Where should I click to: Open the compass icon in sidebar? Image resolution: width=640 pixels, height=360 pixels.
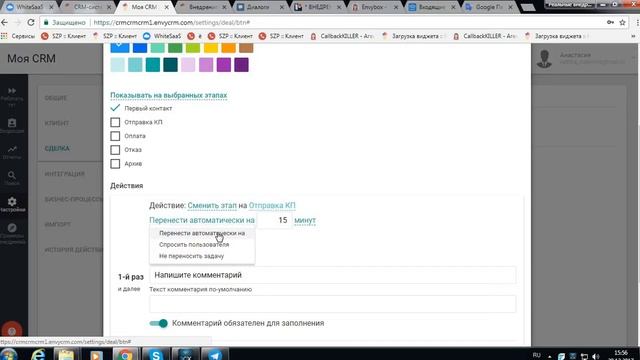pos(12,228)
